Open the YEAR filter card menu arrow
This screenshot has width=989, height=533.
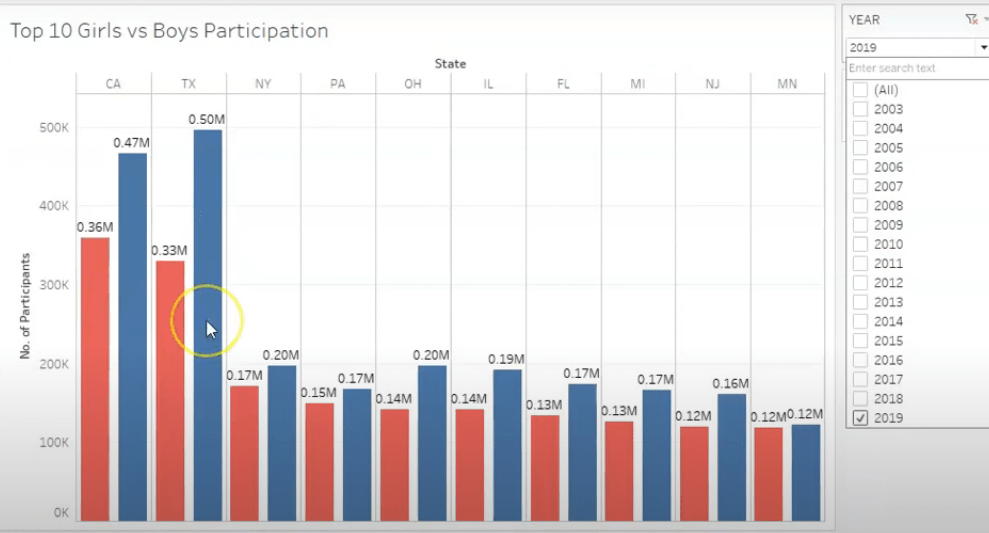point(985,19)
